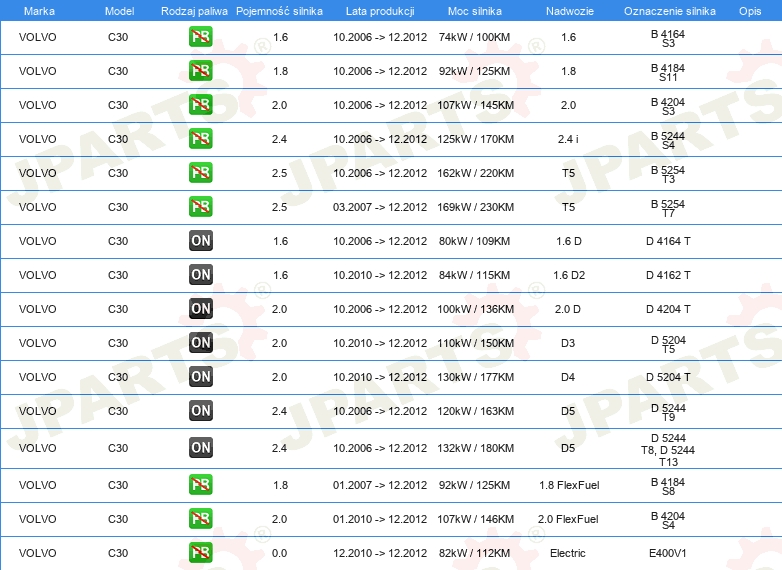This screenshot has height=570, width=782.
Task: Click the body type 2.4 i
Action: coord(568,139)
